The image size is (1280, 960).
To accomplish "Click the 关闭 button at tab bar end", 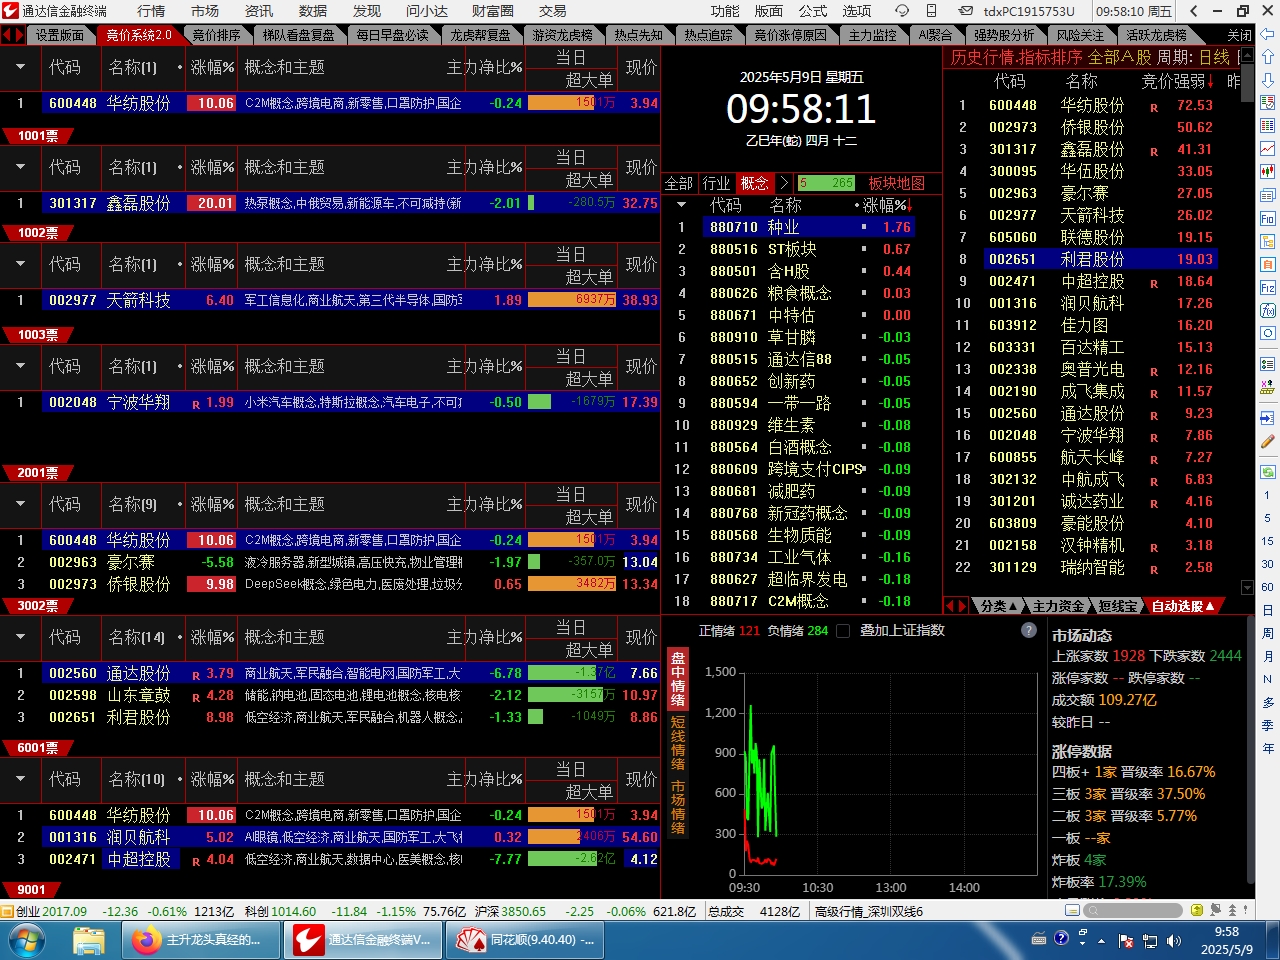I will click(1239, 34).
